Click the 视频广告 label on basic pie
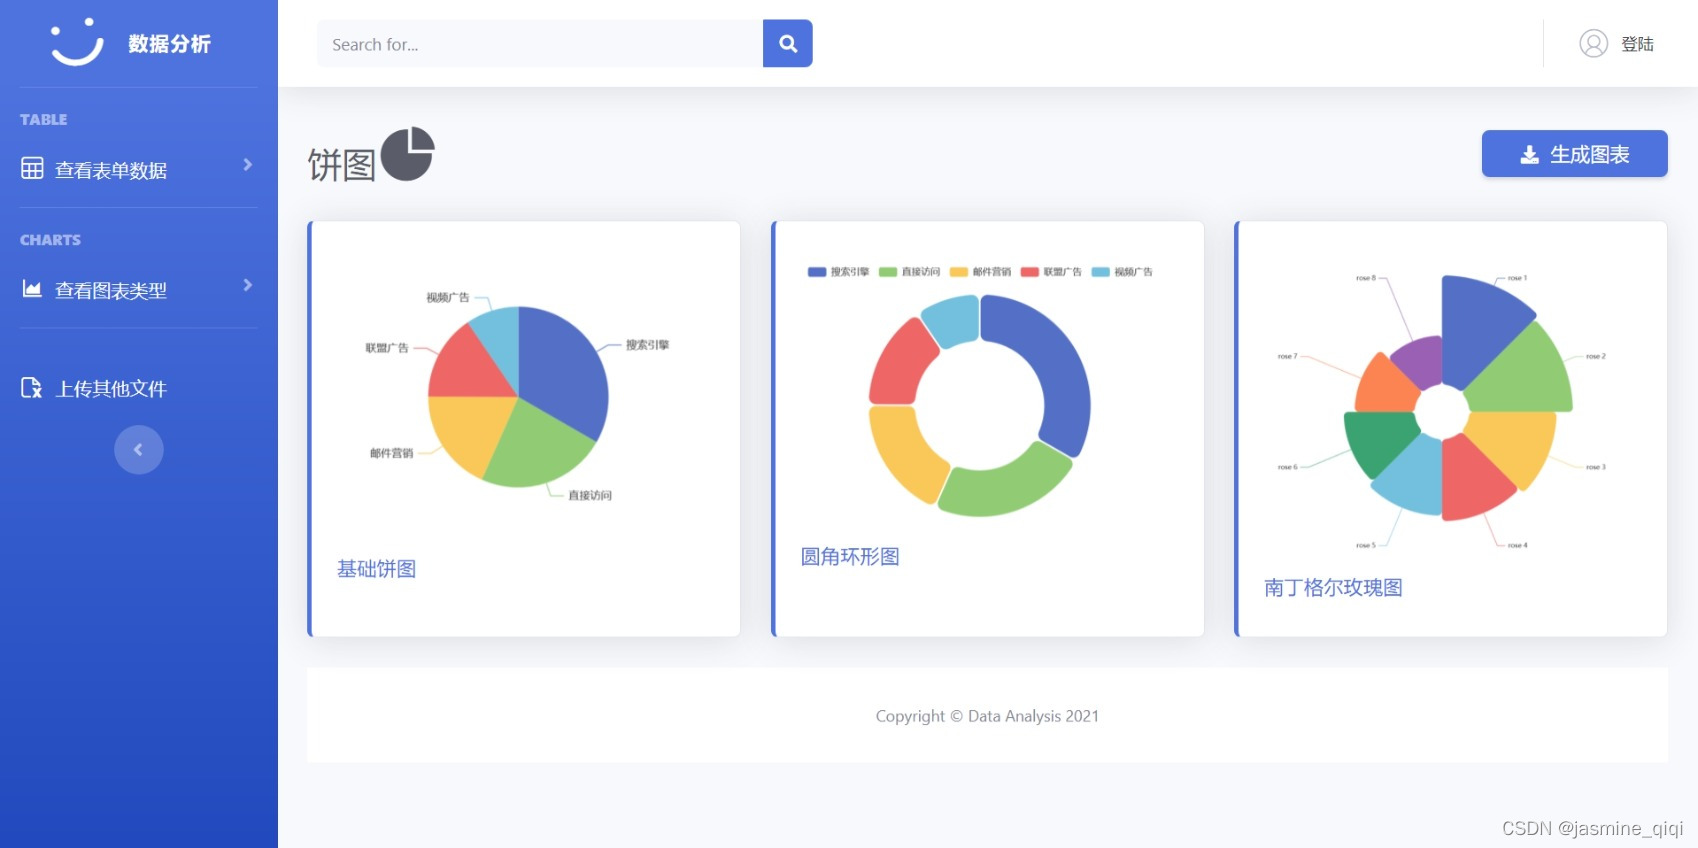 coord(447,297)
